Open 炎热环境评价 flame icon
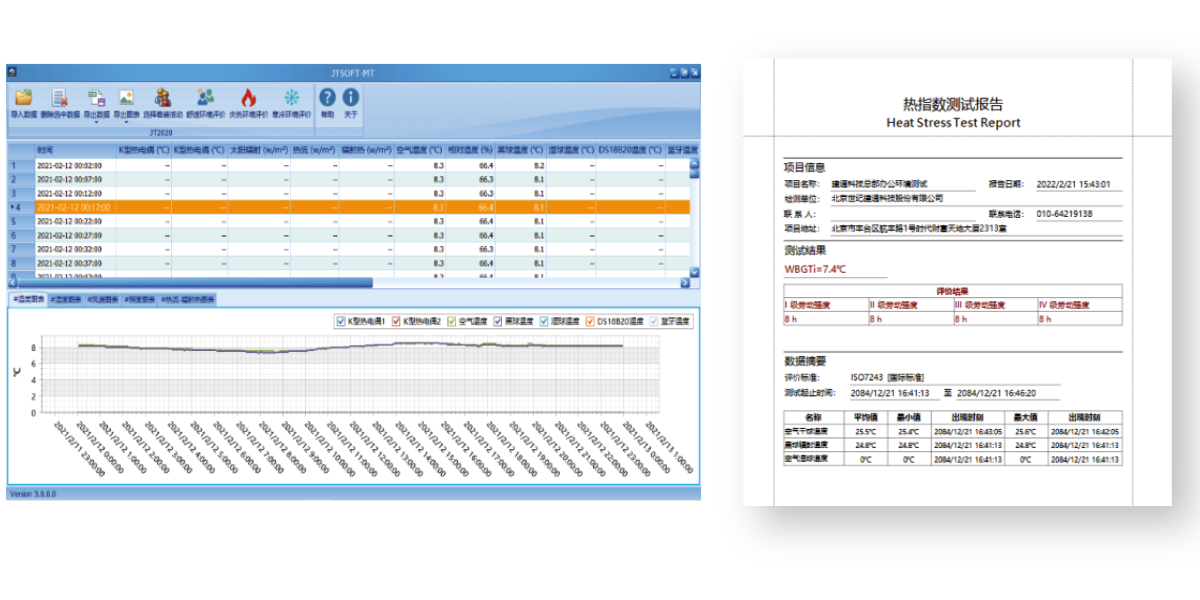 248,98
